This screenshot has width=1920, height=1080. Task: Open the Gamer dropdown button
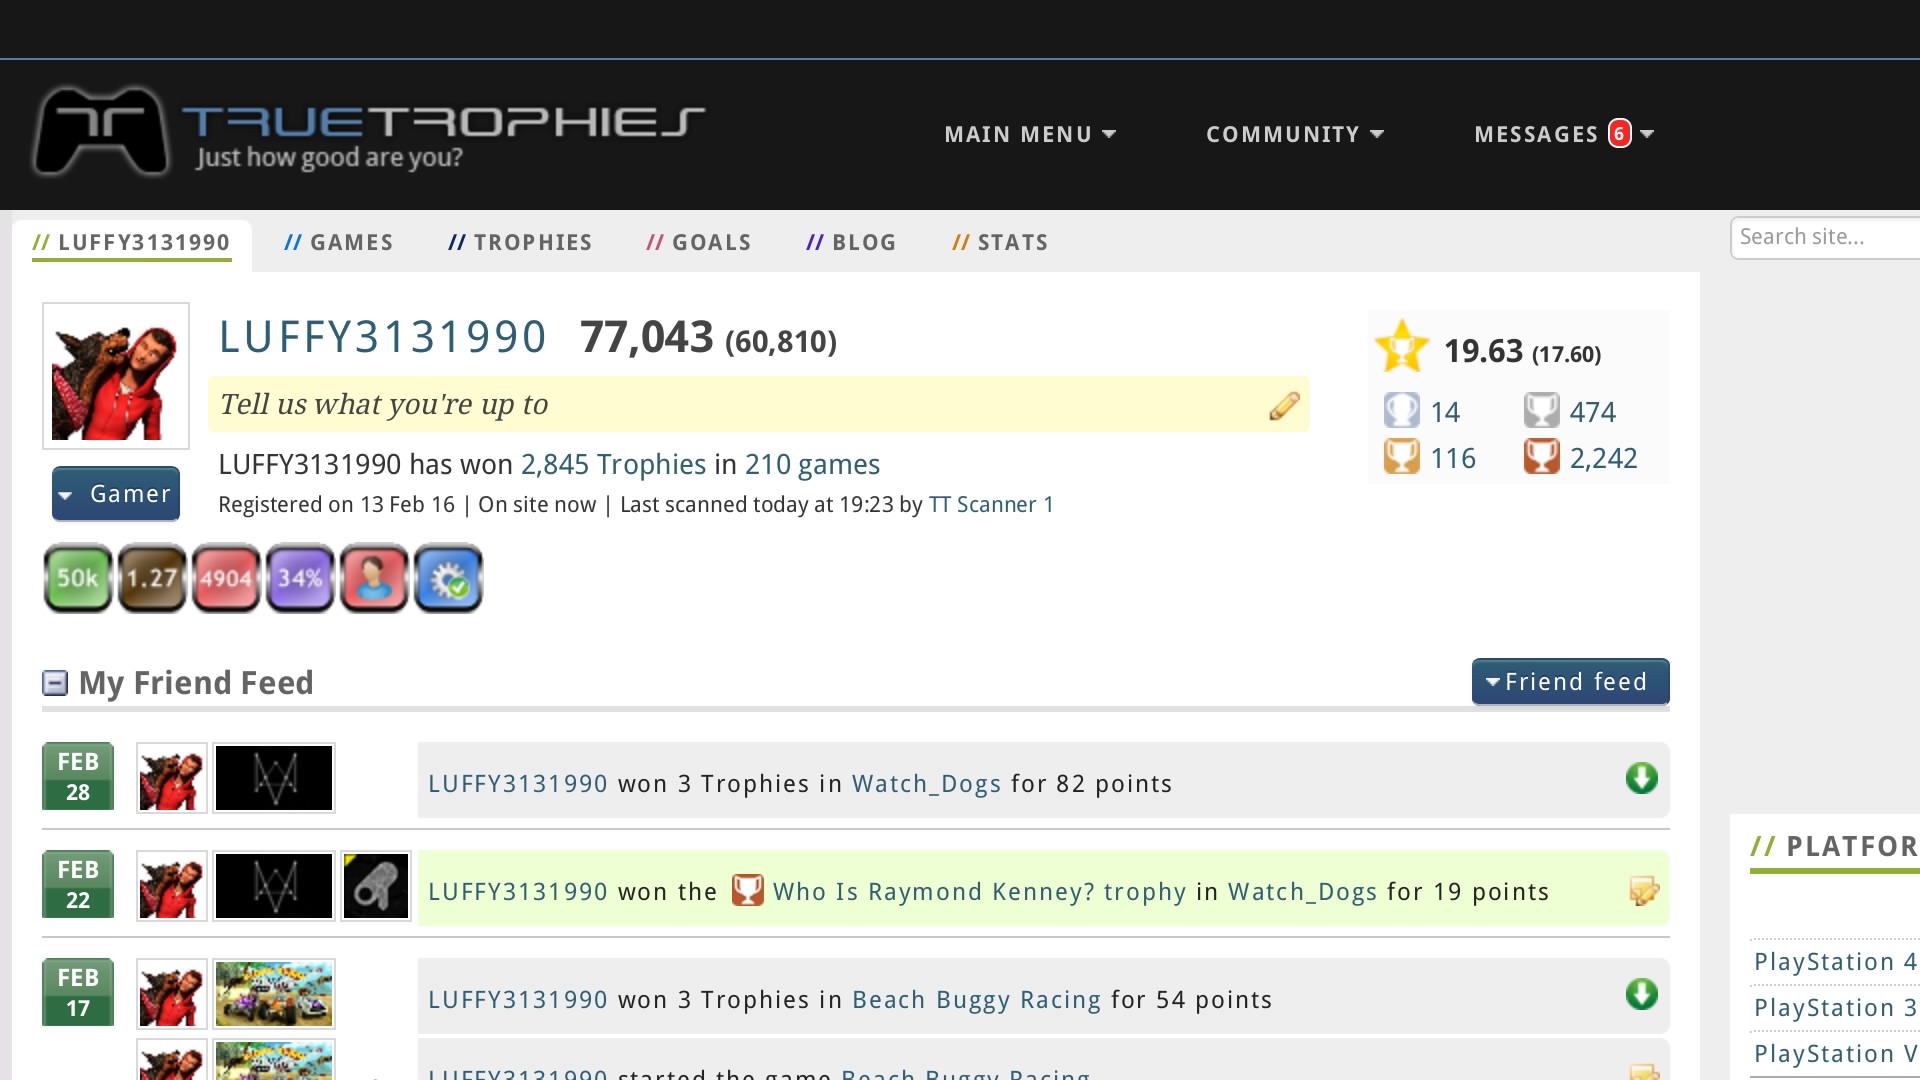pos(116,494)
